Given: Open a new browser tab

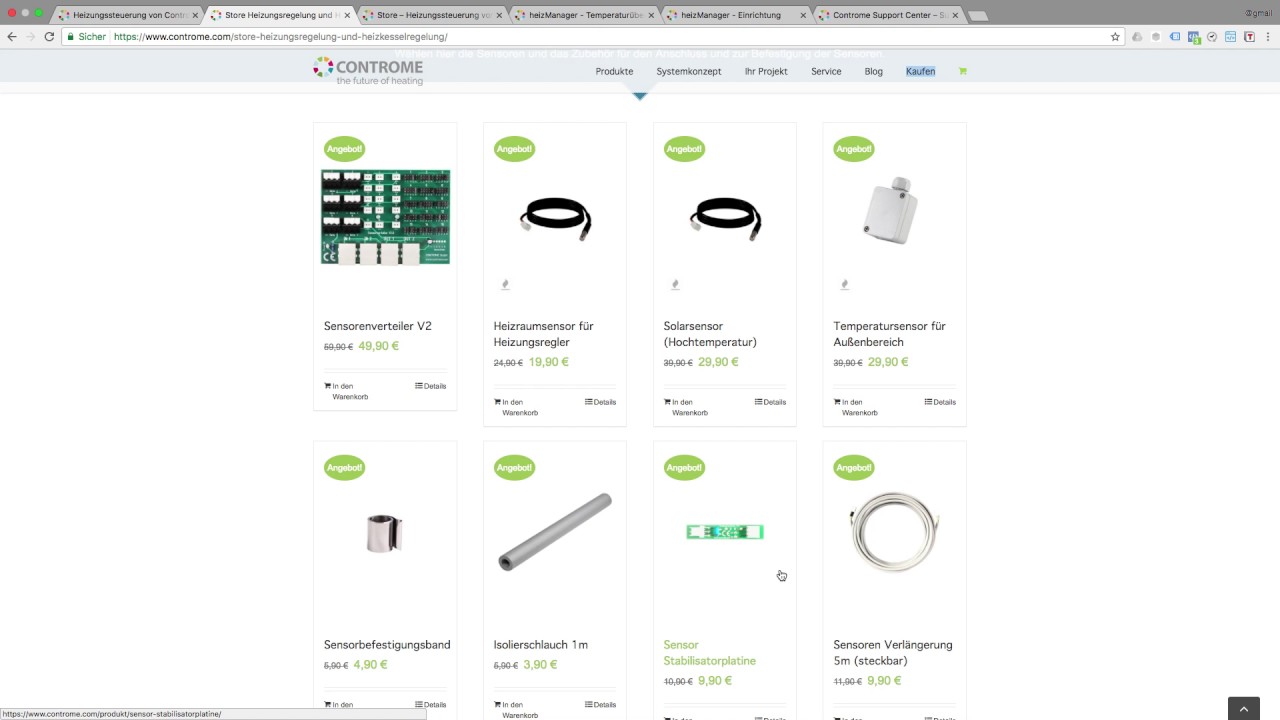Looking at the screenshot, I should pos(978,15).
